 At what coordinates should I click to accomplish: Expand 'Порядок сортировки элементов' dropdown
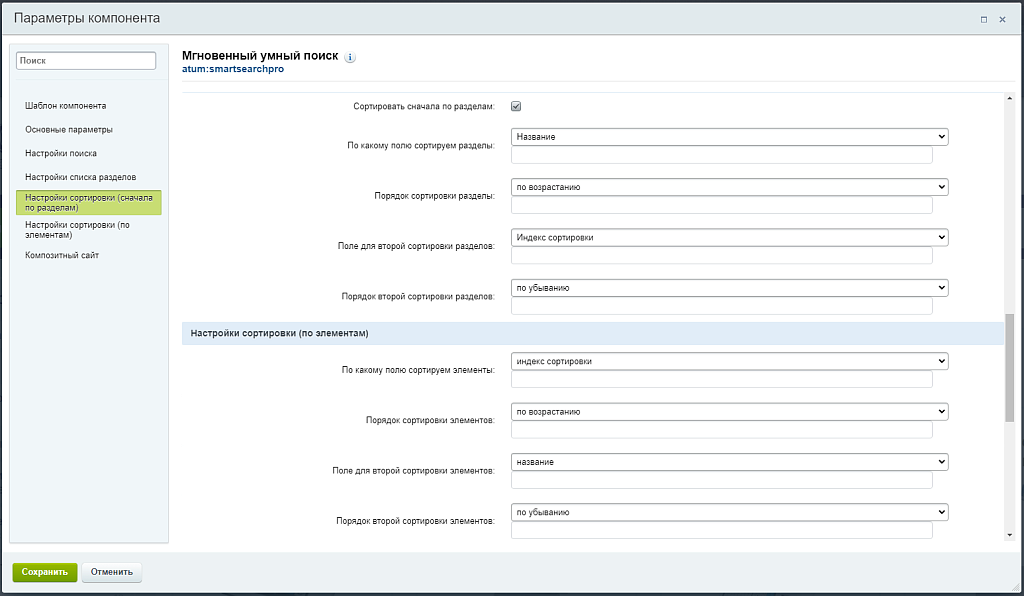click(x=729, y=412)
